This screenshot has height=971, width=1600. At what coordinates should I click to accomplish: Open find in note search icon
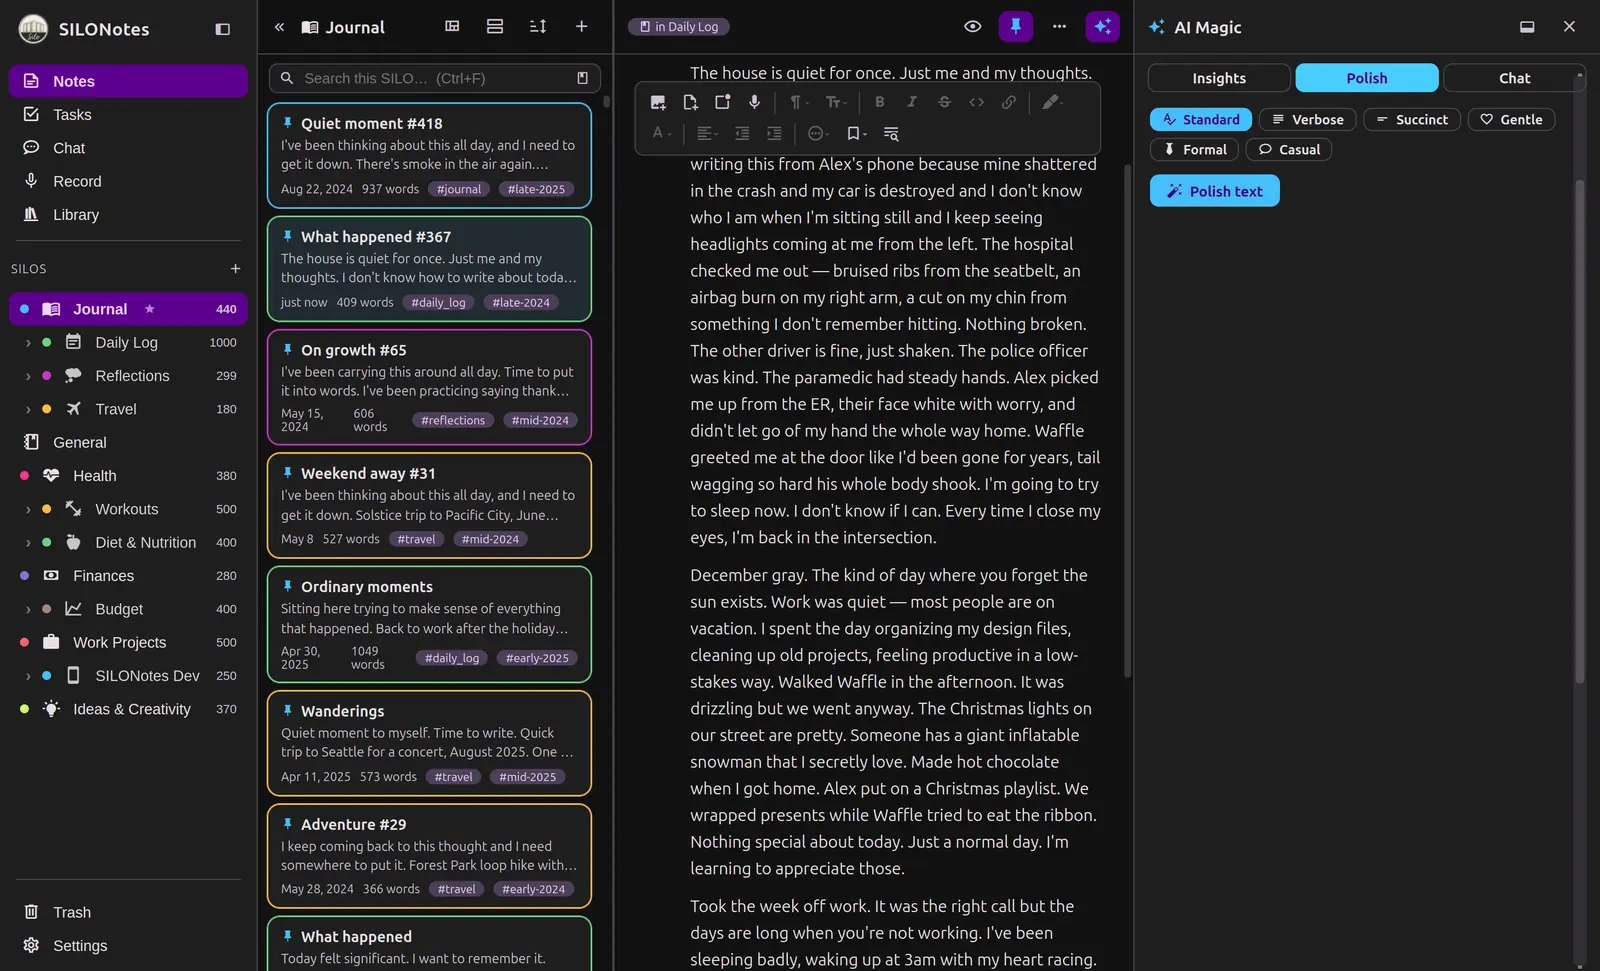coord(891,133)
